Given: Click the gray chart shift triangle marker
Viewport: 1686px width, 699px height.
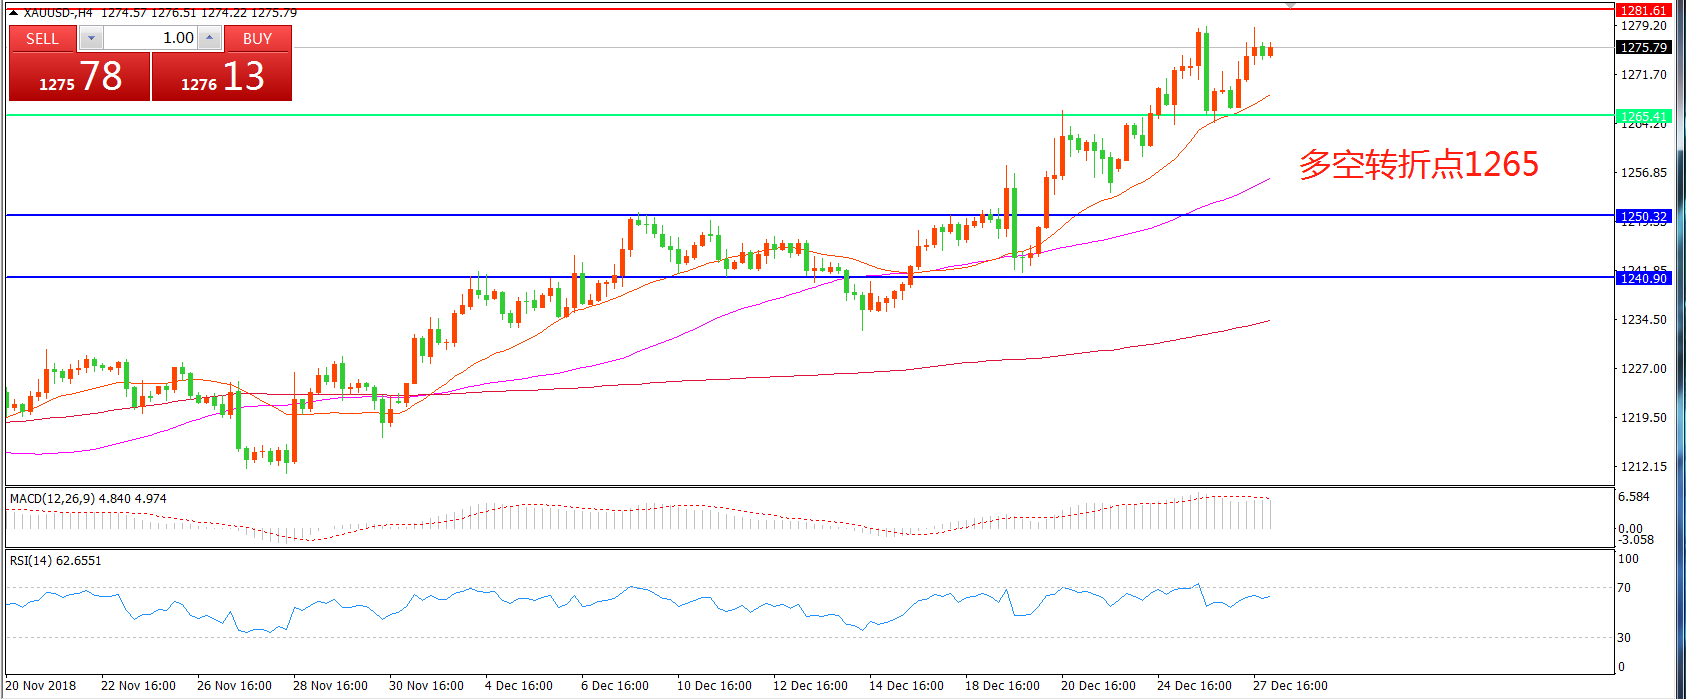Looking at the screenshot, I should click(x=1290, y=6).
